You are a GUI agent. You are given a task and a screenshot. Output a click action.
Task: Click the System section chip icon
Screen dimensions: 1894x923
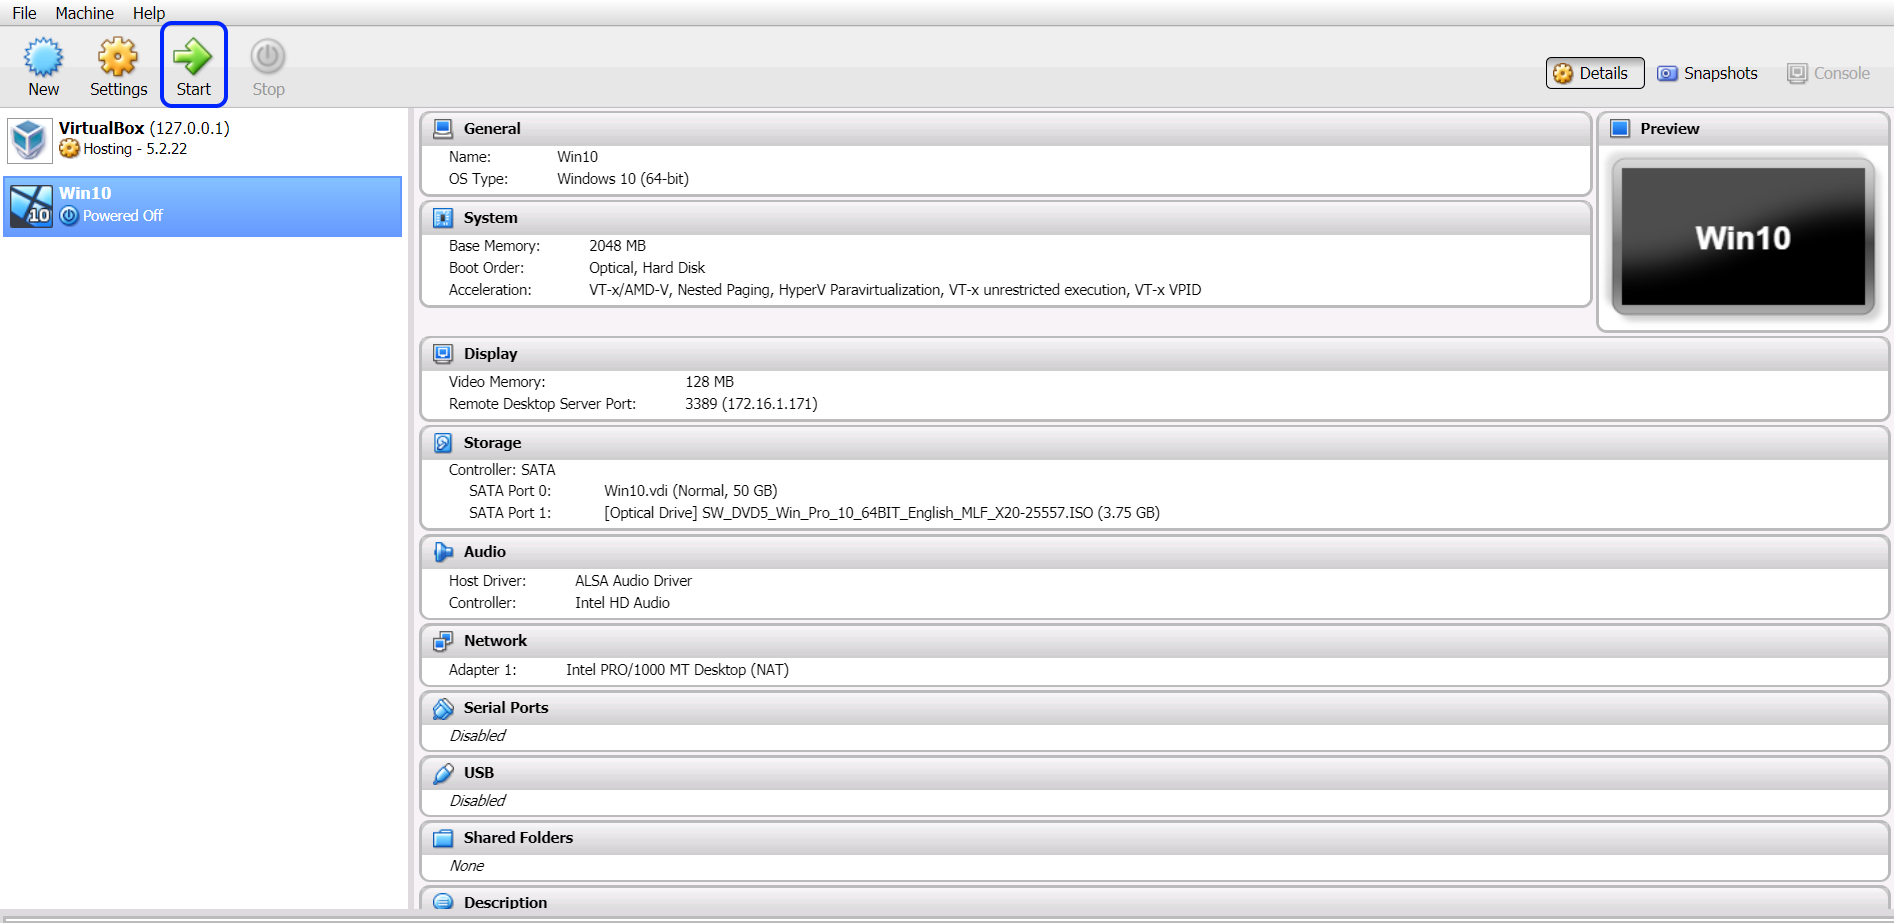(x=443, y=218)
